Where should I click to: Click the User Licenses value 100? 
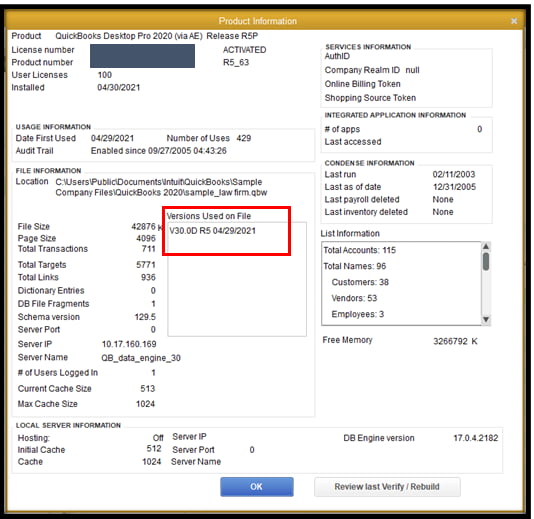pyautogui.click(x=105, y=75)
